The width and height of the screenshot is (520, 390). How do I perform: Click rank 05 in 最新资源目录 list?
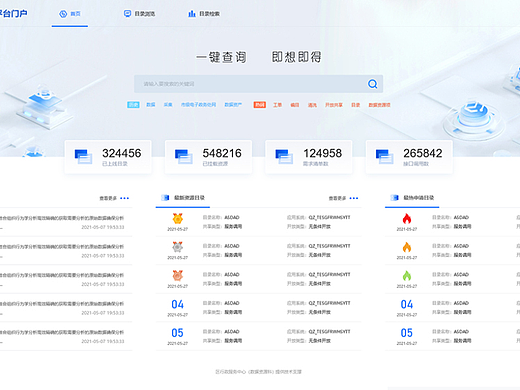point(178,333)
